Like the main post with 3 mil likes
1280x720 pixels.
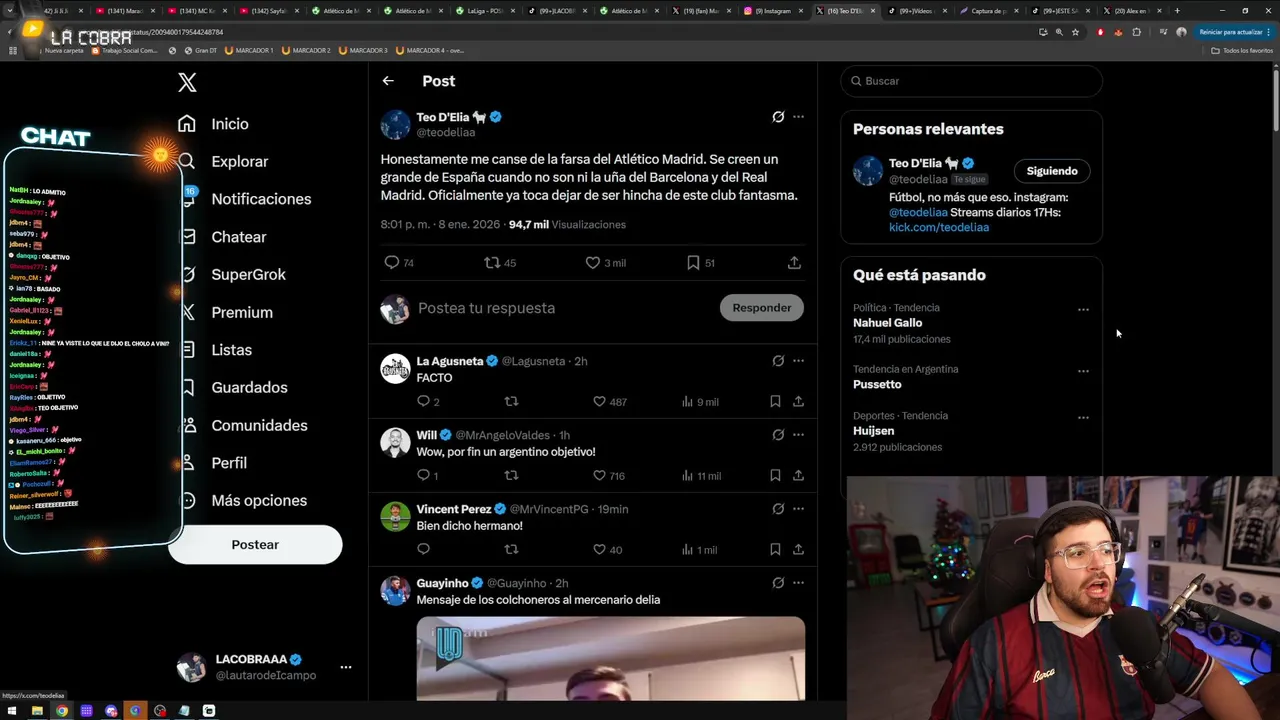point(606,263)
